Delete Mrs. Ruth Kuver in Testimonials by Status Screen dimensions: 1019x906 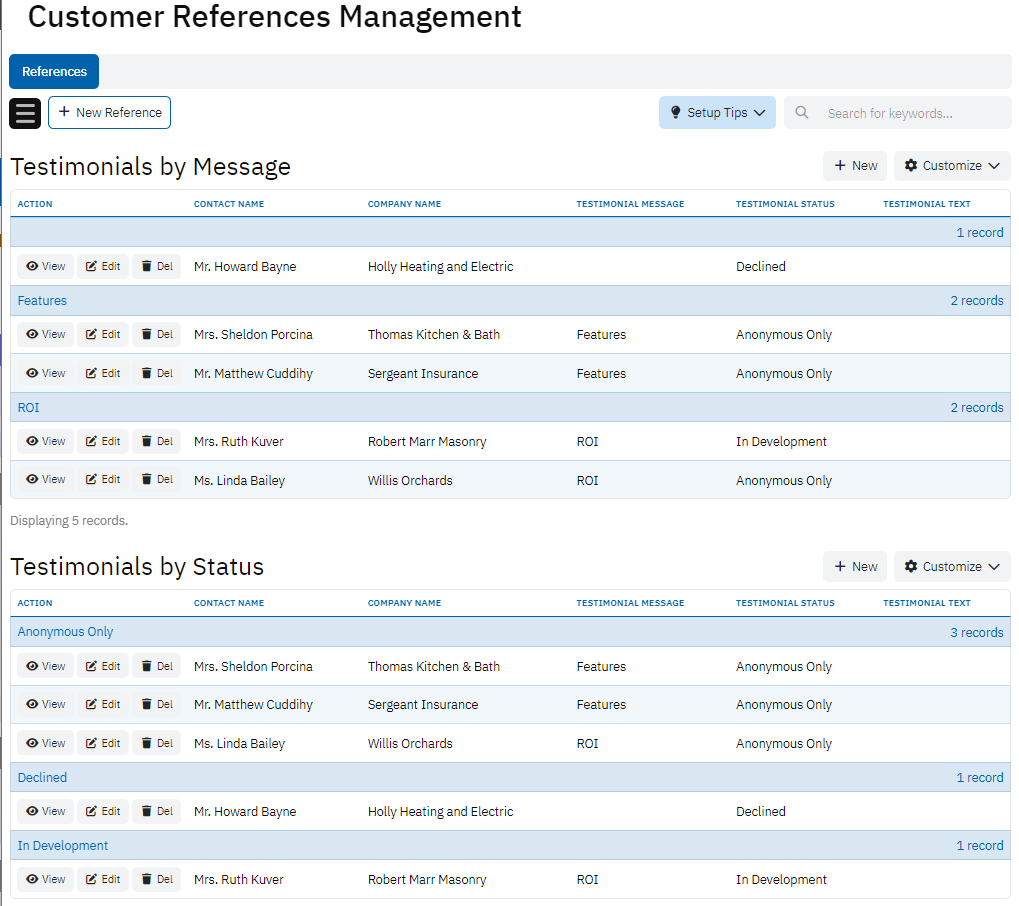point(157,880)
